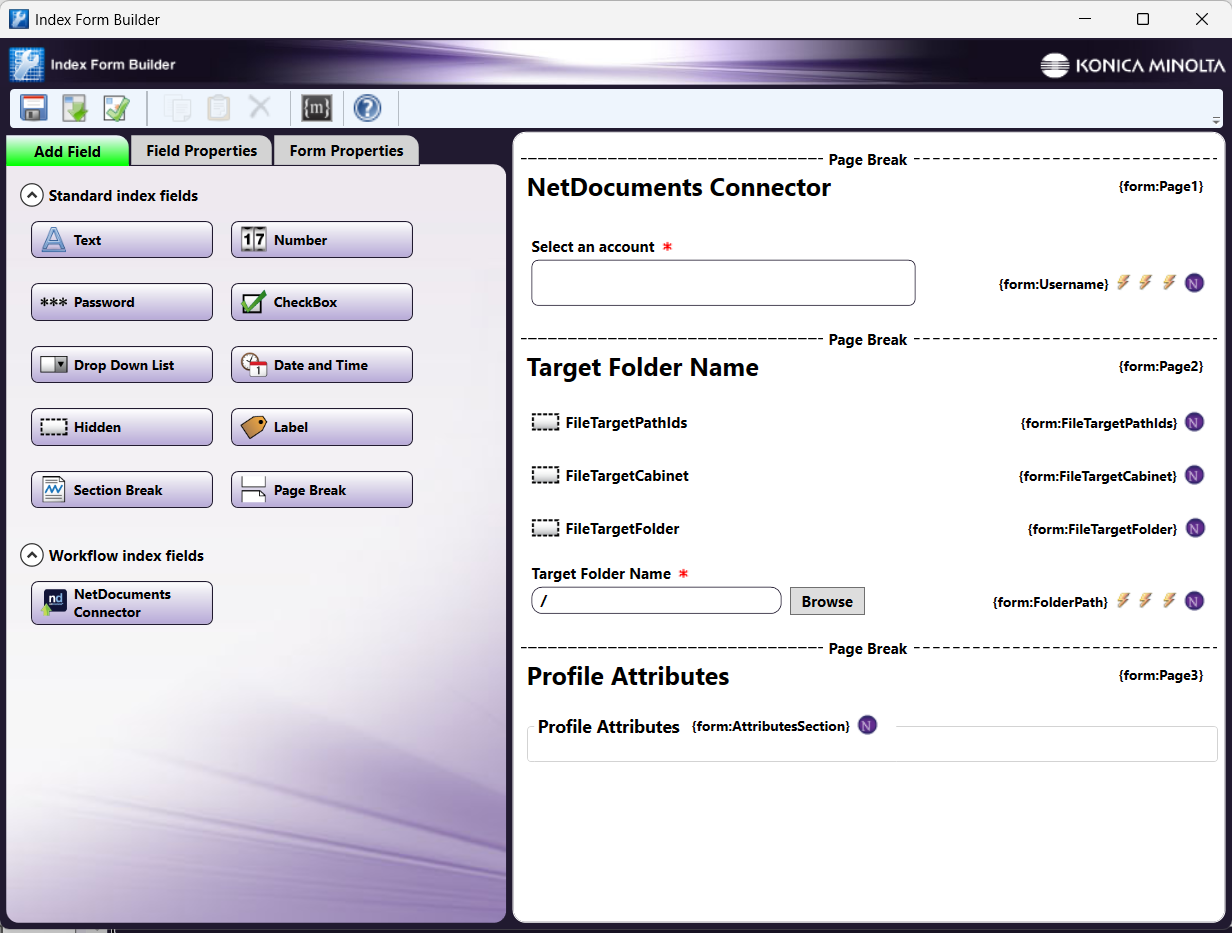
Task: Maximize the Index Form Builder window
Action: 1143,19
